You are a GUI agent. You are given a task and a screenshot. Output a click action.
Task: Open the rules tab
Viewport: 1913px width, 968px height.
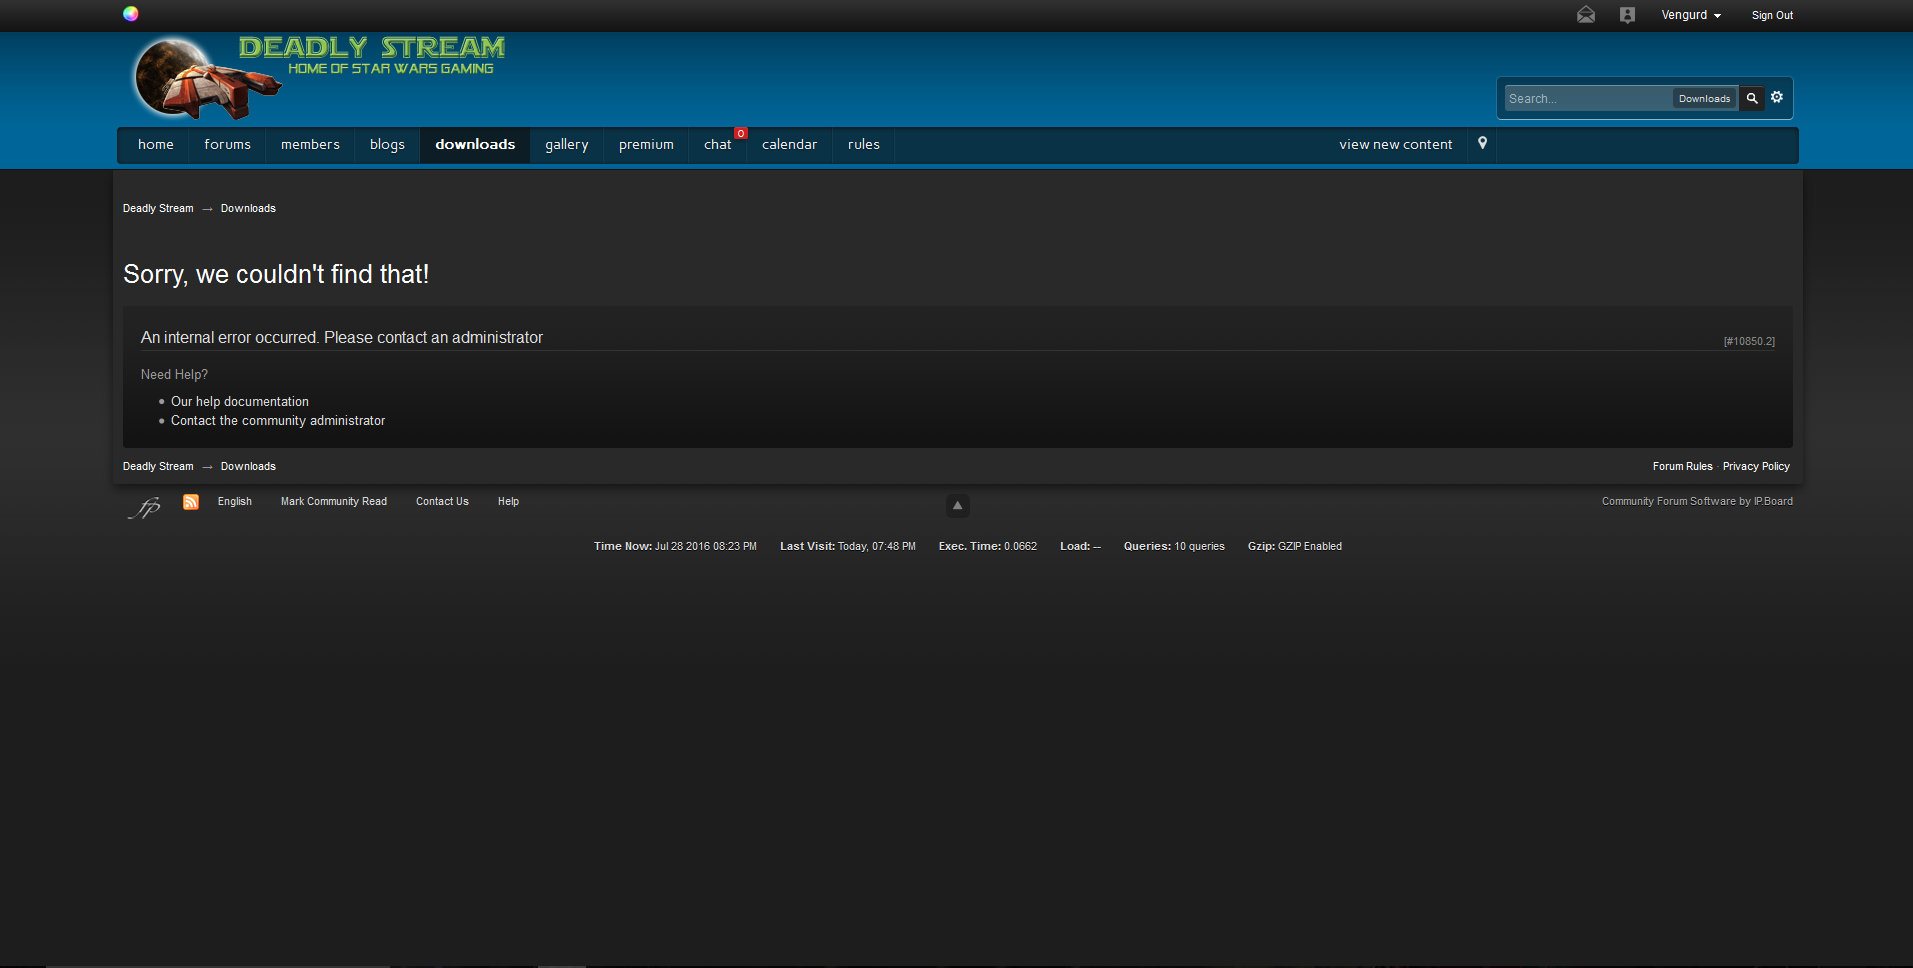(x=864, y=144)
